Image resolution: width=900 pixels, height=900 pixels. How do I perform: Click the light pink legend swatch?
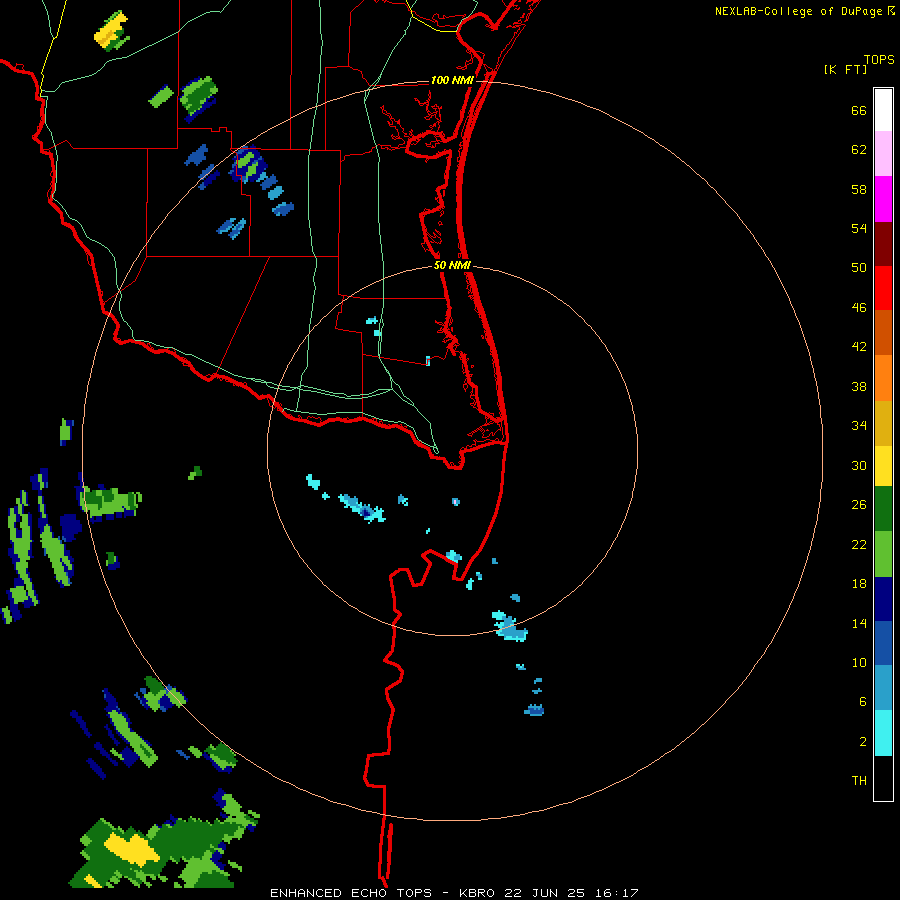[x=883, y=153]
